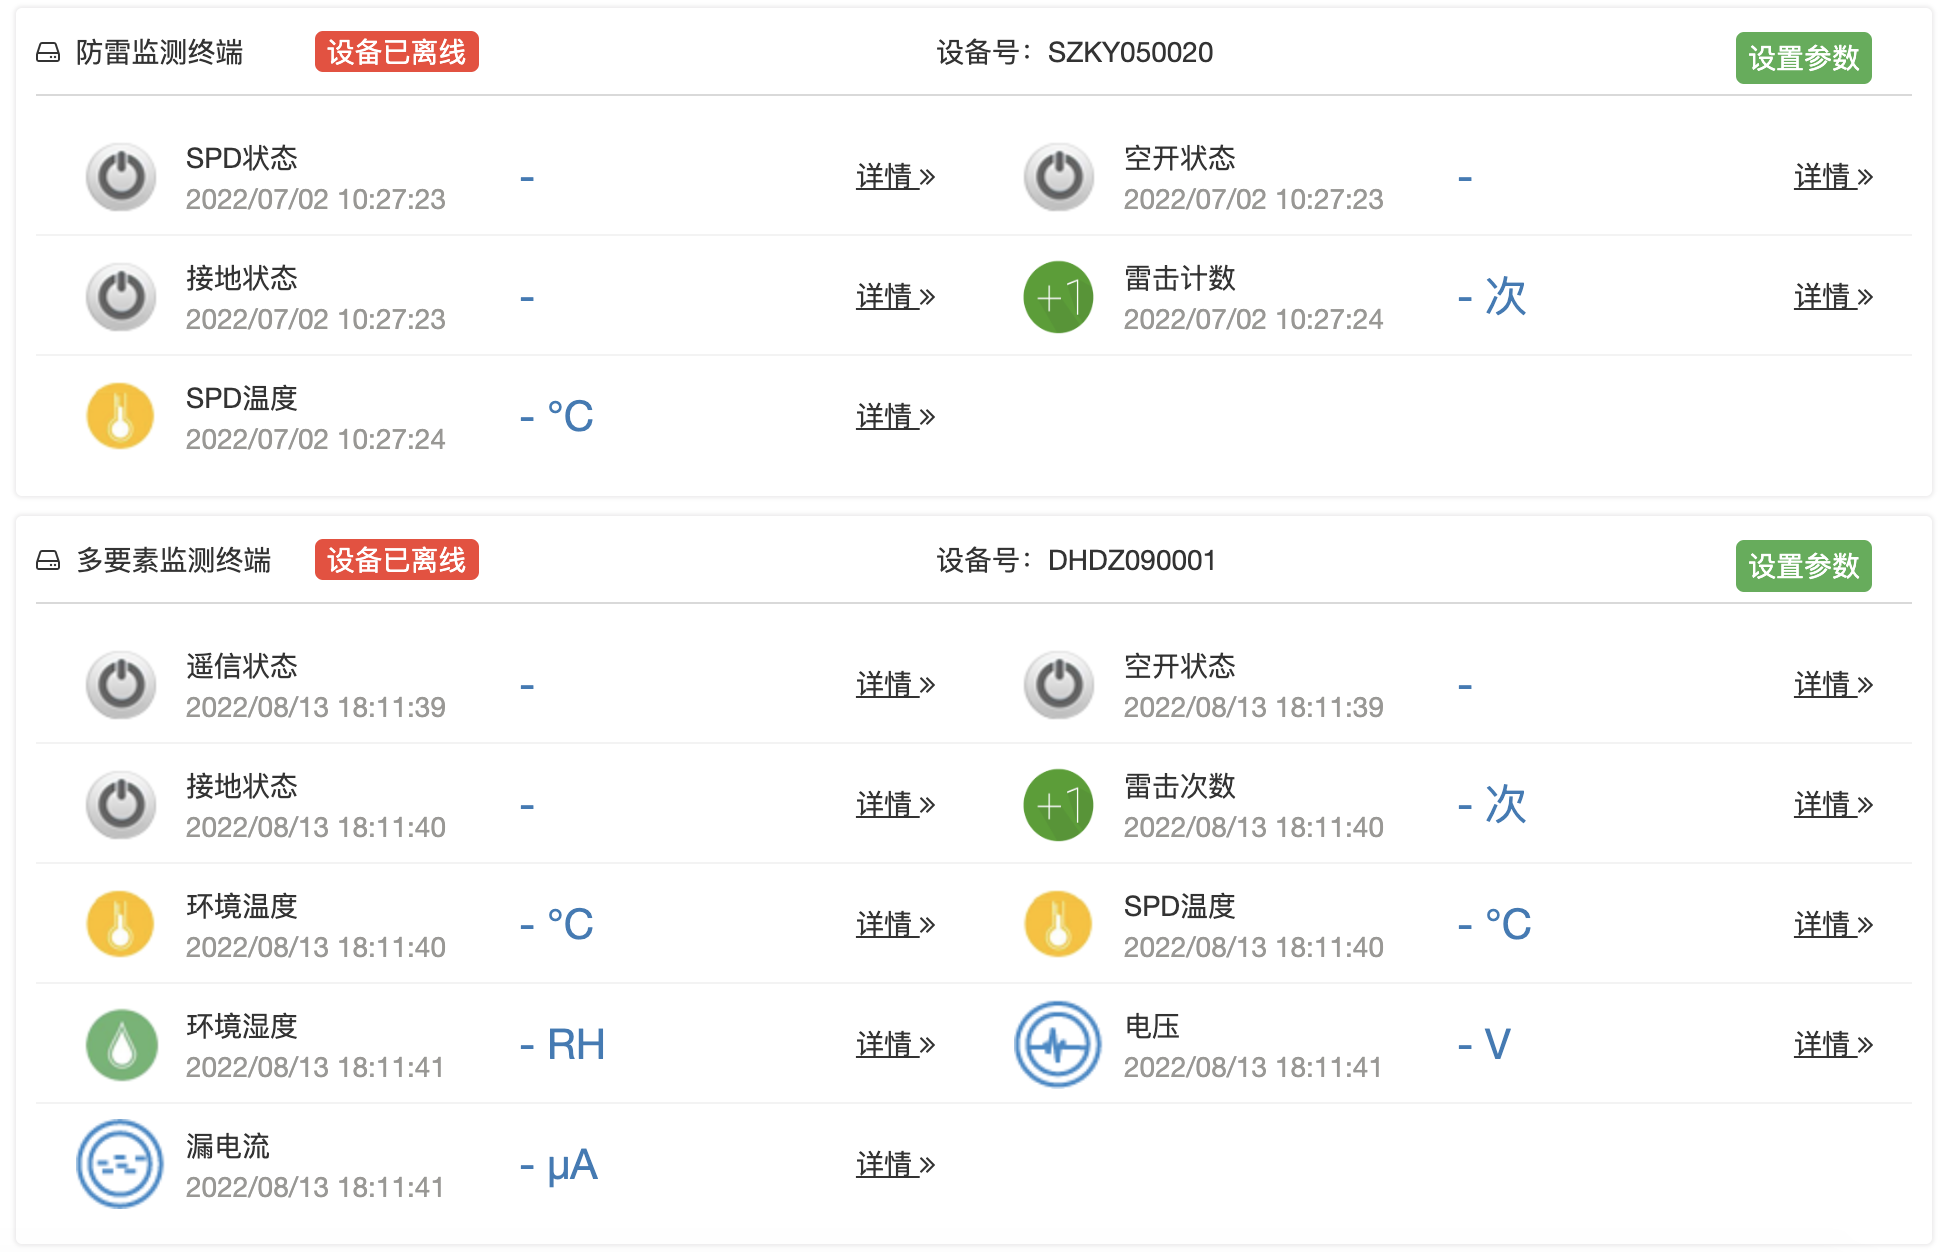Open 详情 link for SPD状态

[x=895, y=178]
